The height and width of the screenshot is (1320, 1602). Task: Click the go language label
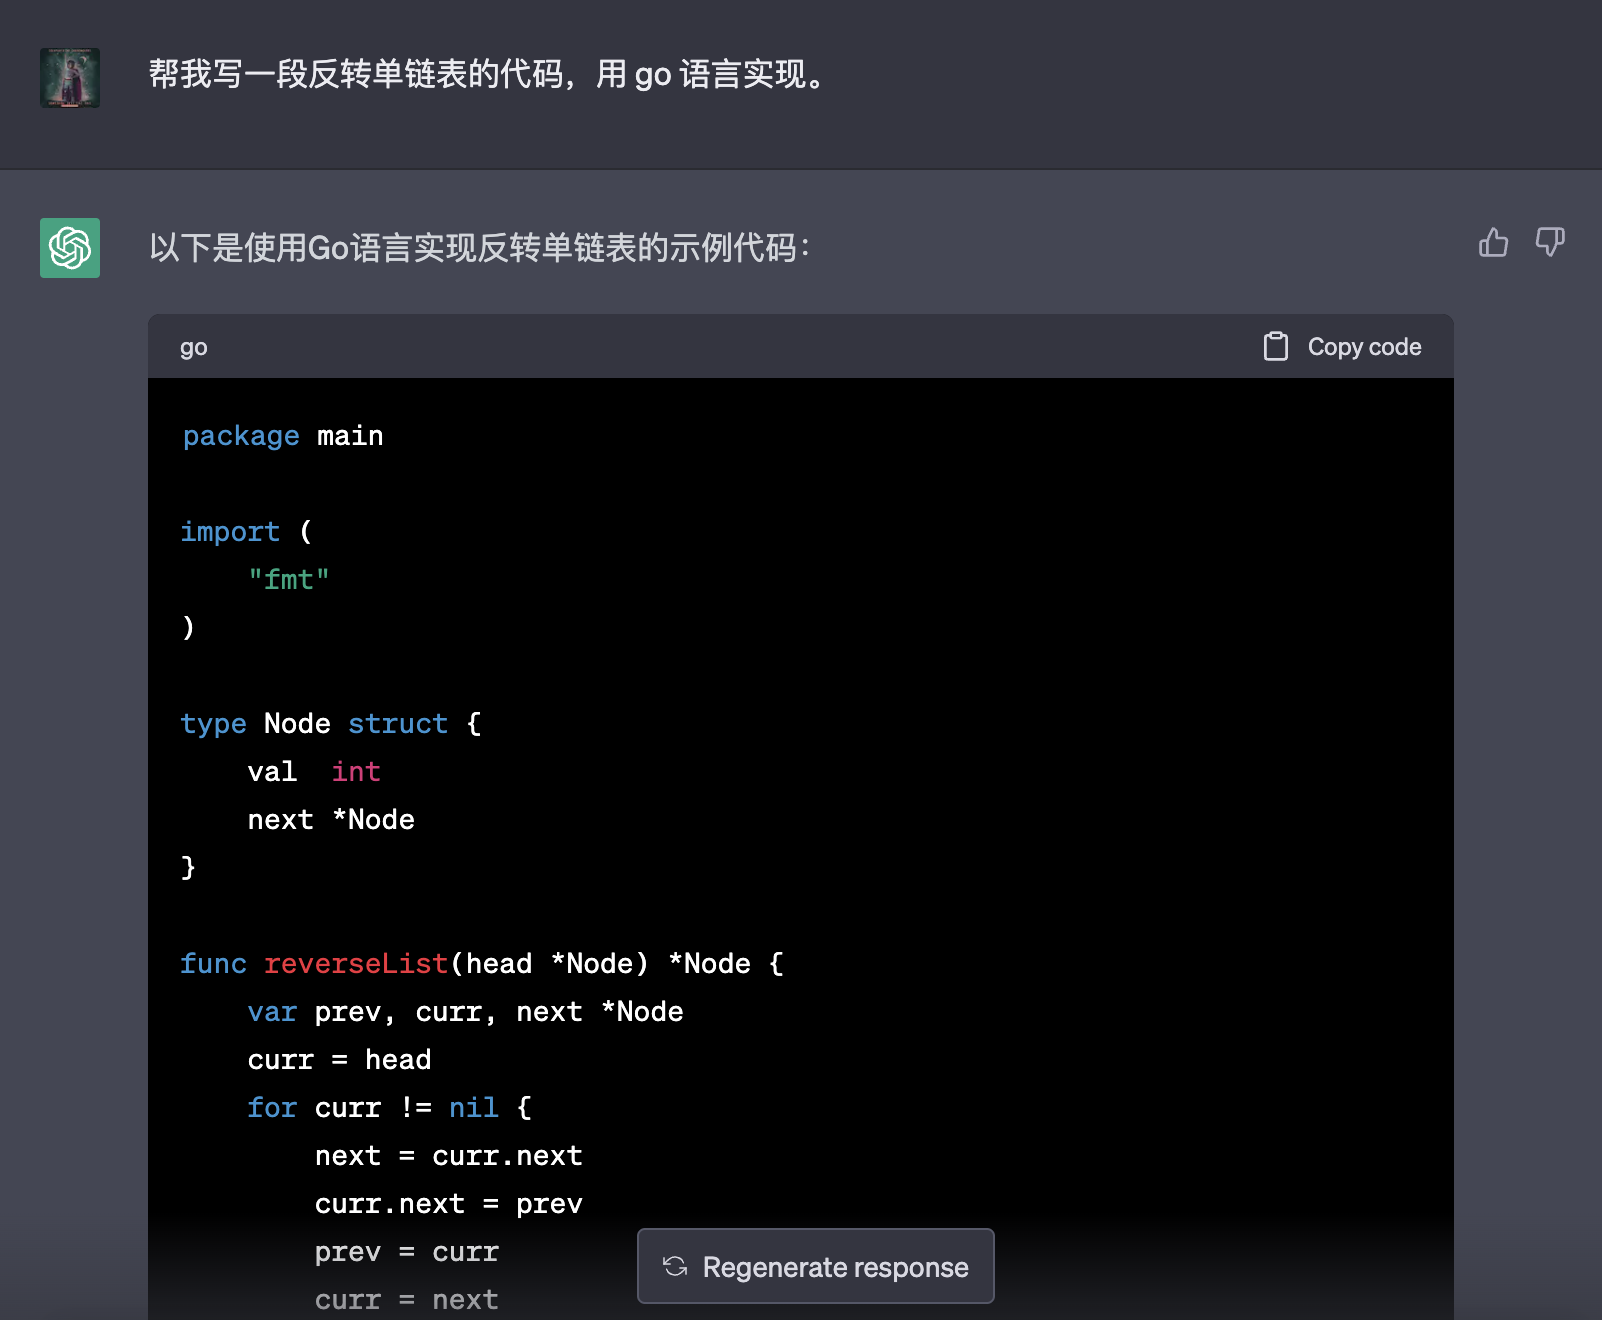[x=194, y=348]
